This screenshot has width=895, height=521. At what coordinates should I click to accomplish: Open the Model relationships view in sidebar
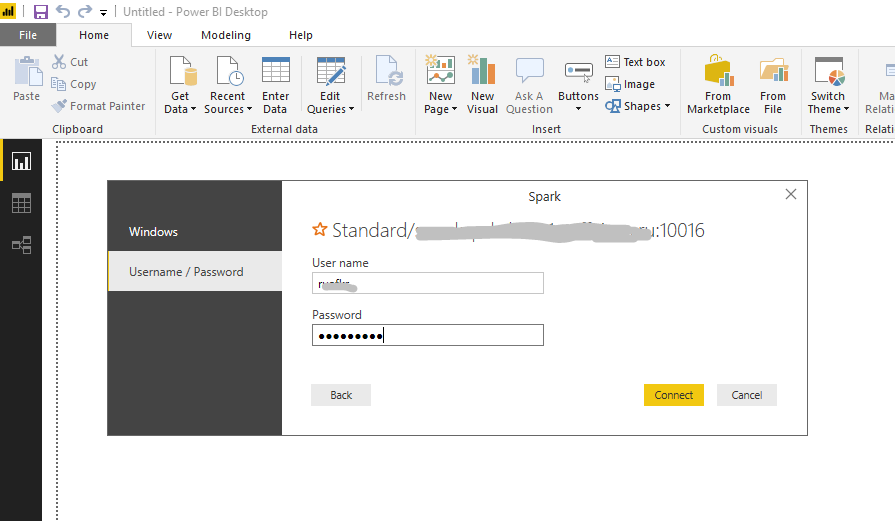[x=21, y=245]
